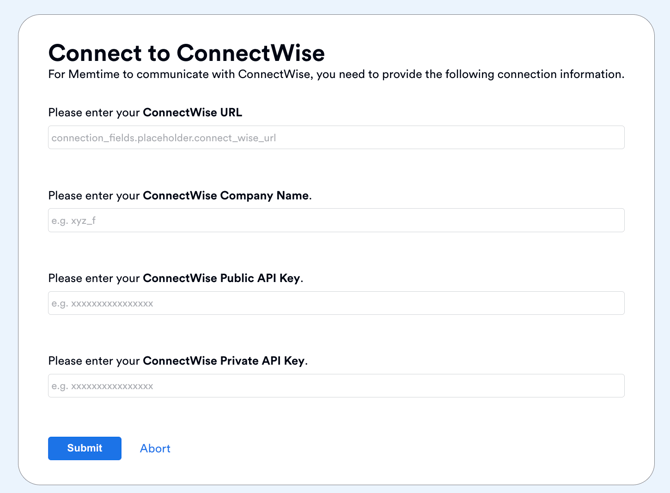The width and height of the screenshot is (670, 493).
Task: Click the connect_wise_url placeholder text
Action: click(x=164, y=138)
